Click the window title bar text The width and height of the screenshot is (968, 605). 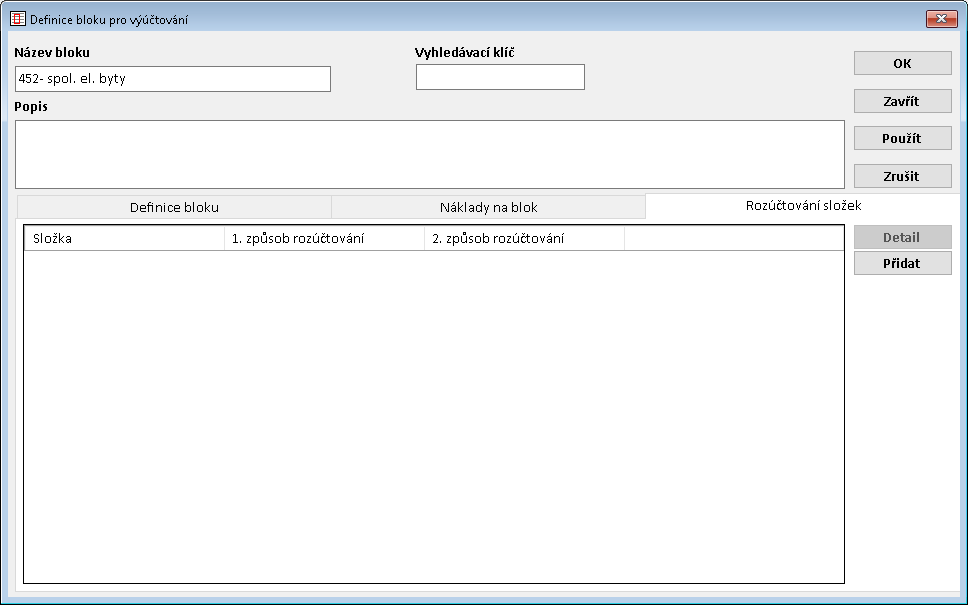pos(109,19)
